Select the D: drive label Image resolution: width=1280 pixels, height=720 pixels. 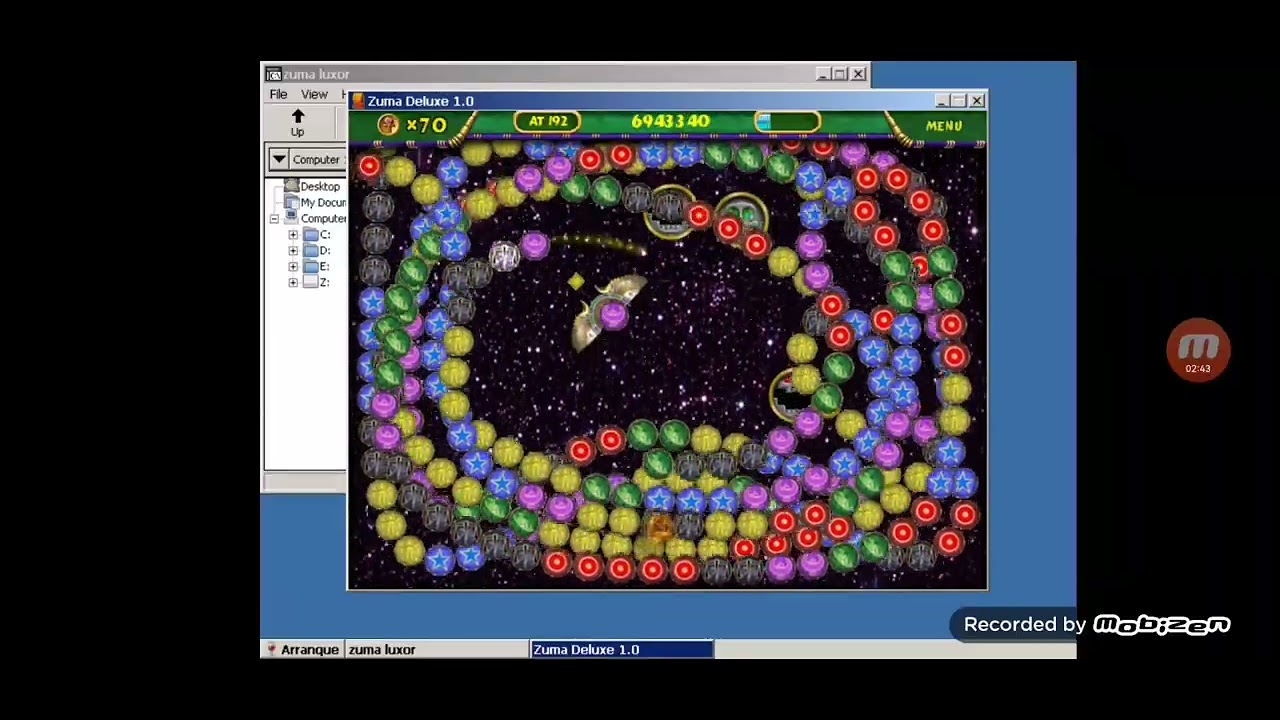point(325,250)
